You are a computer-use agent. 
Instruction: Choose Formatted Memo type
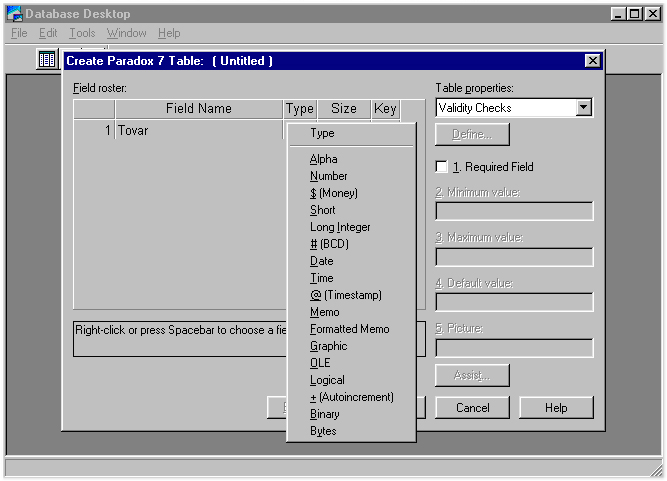coord(349,329)
